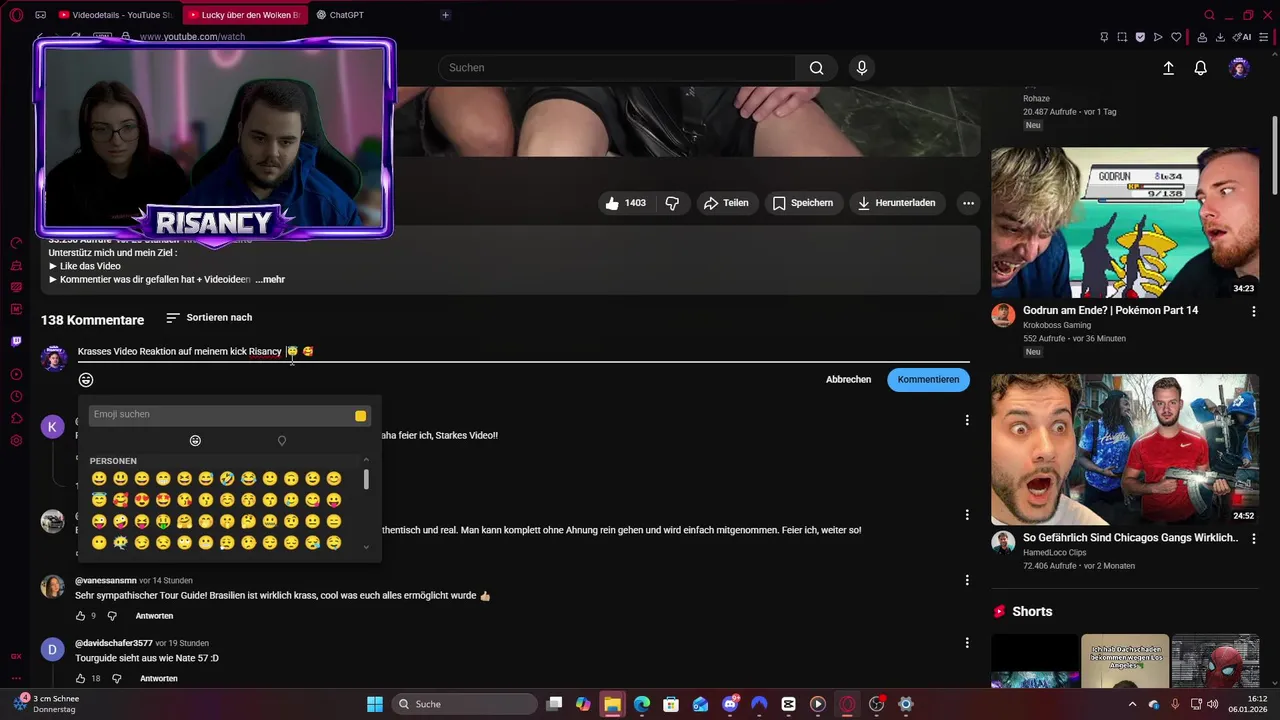Open the YouTube account avatar menu
1280x720 pixels.
tap(1239, 68)
